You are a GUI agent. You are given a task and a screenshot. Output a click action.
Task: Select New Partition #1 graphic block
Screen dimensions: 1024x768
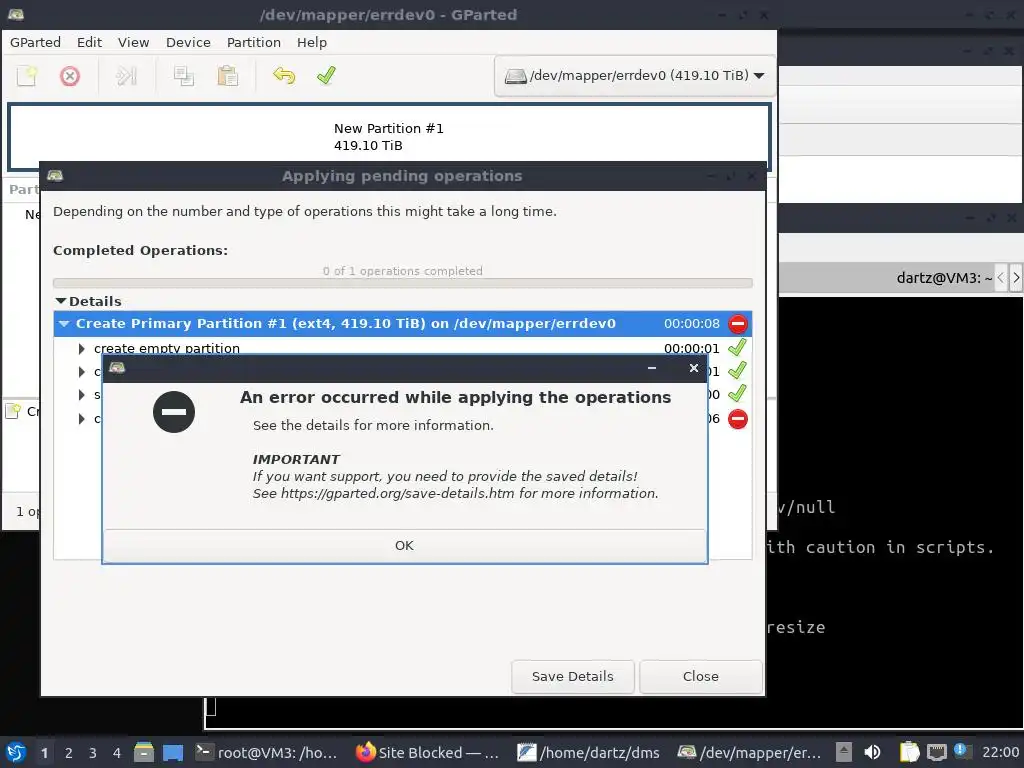(x=389, y=137)
